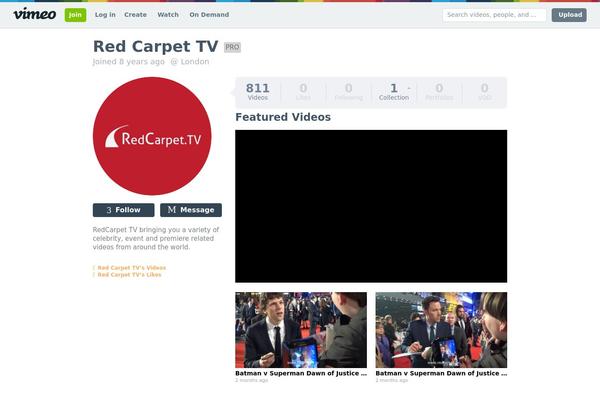Click the London location text
The image size is (600, 400).
pos(195,62)
